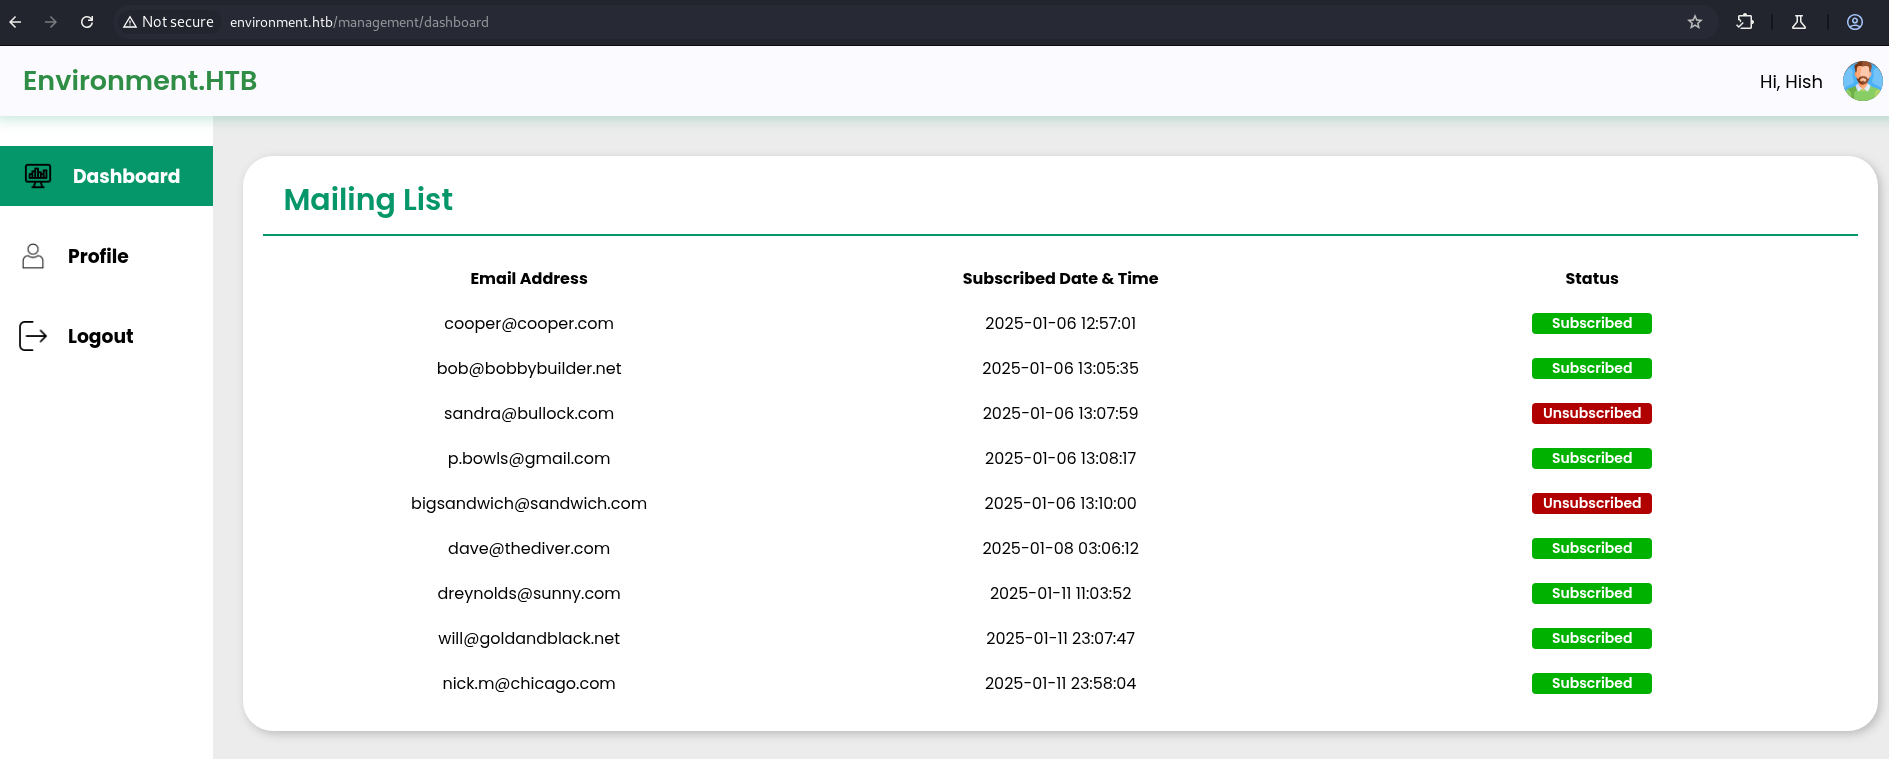
Task: Click email dave@thediver.com
Action: click(529, 549)
